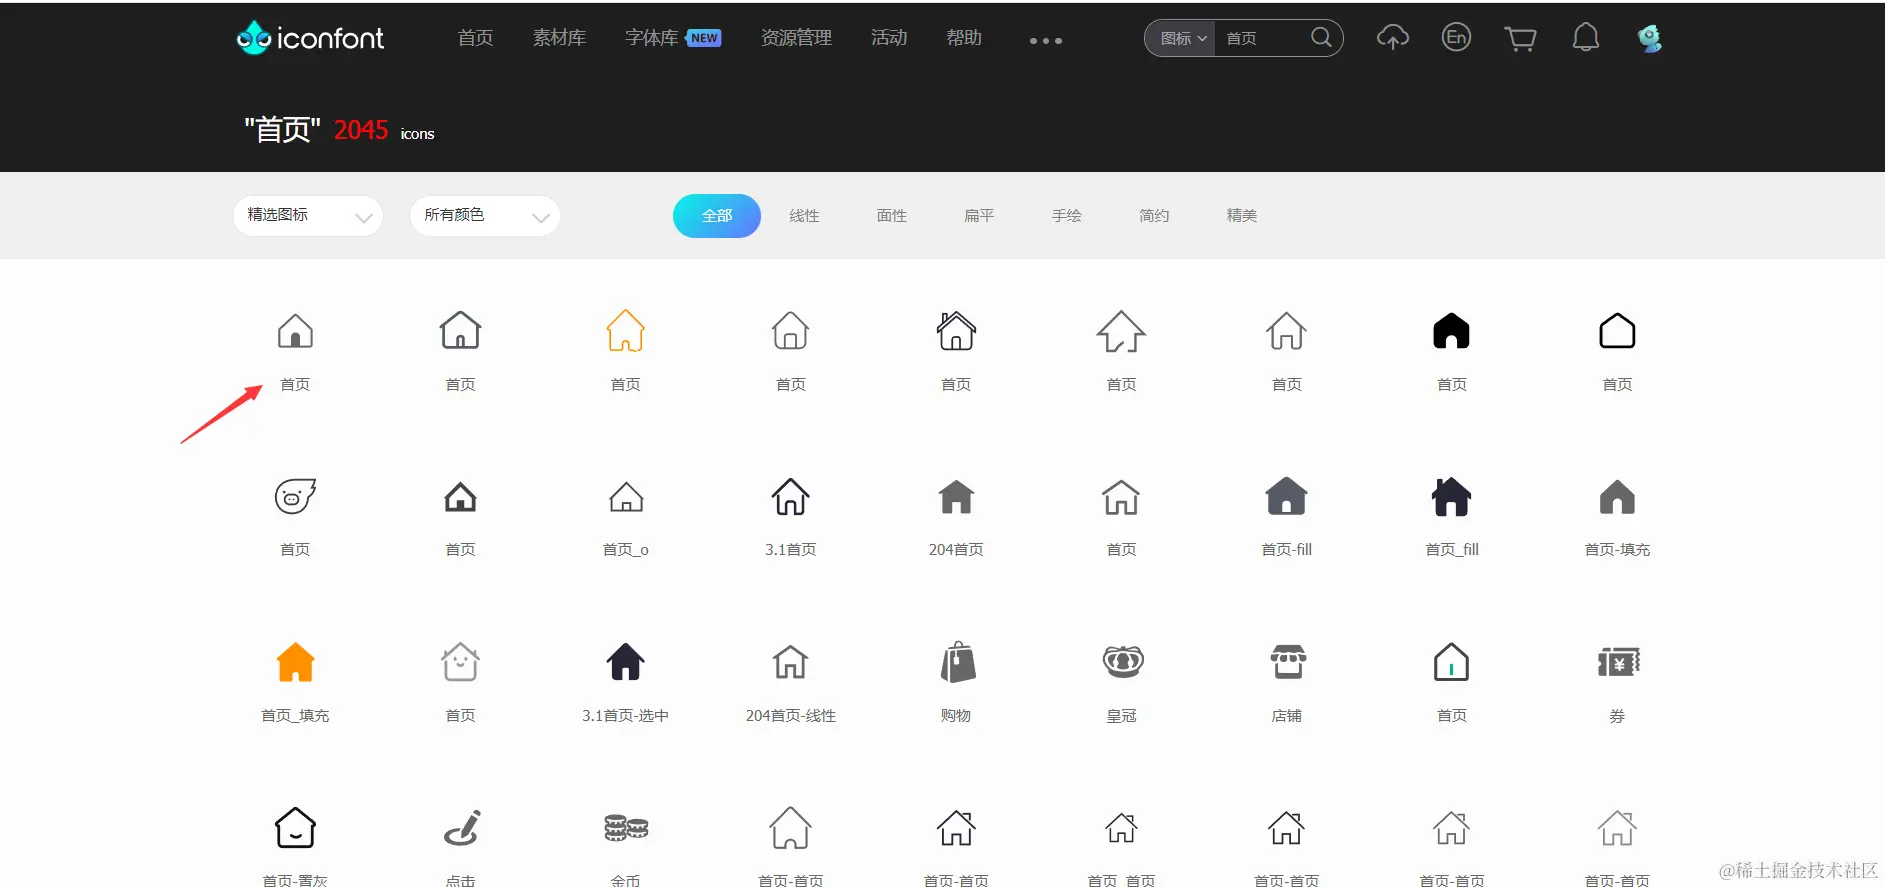
Task: Select the 购物 shopping bag icon
Action: pyautogui.click(x=957, y=662)
